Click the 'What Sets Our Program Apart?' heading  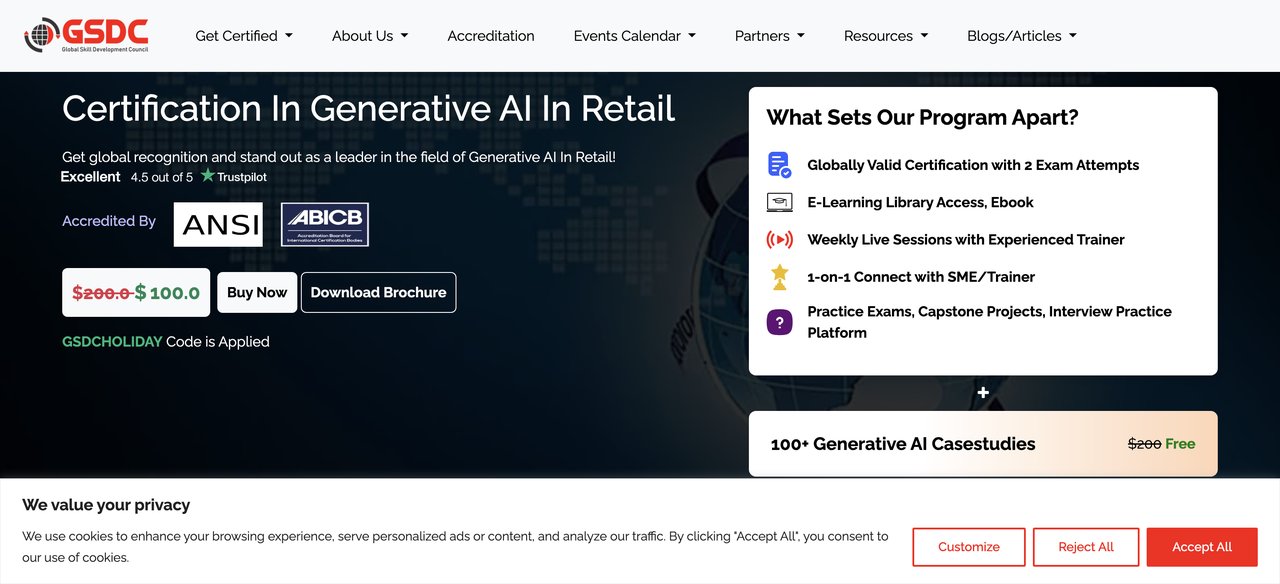point(922,117)
